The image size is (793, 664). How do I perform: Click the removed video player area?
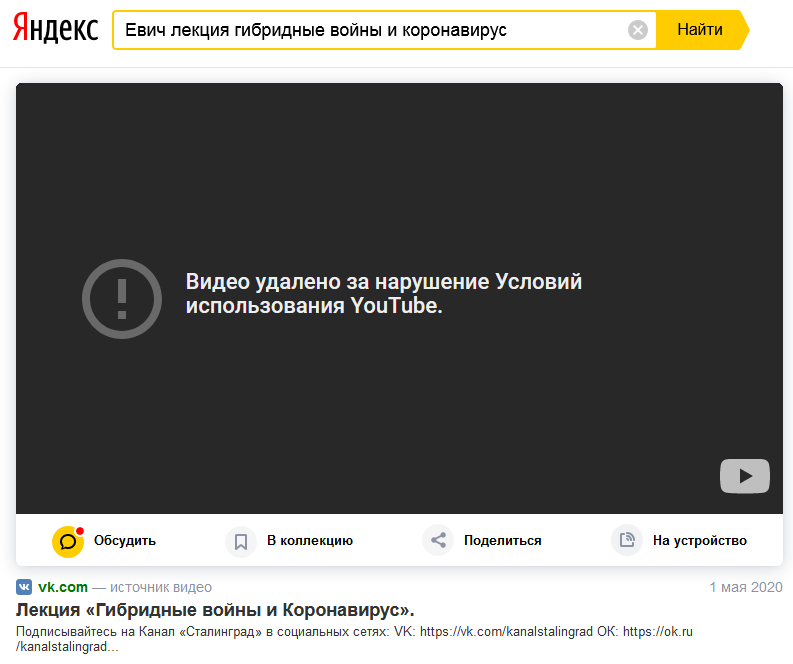point(400,298)
